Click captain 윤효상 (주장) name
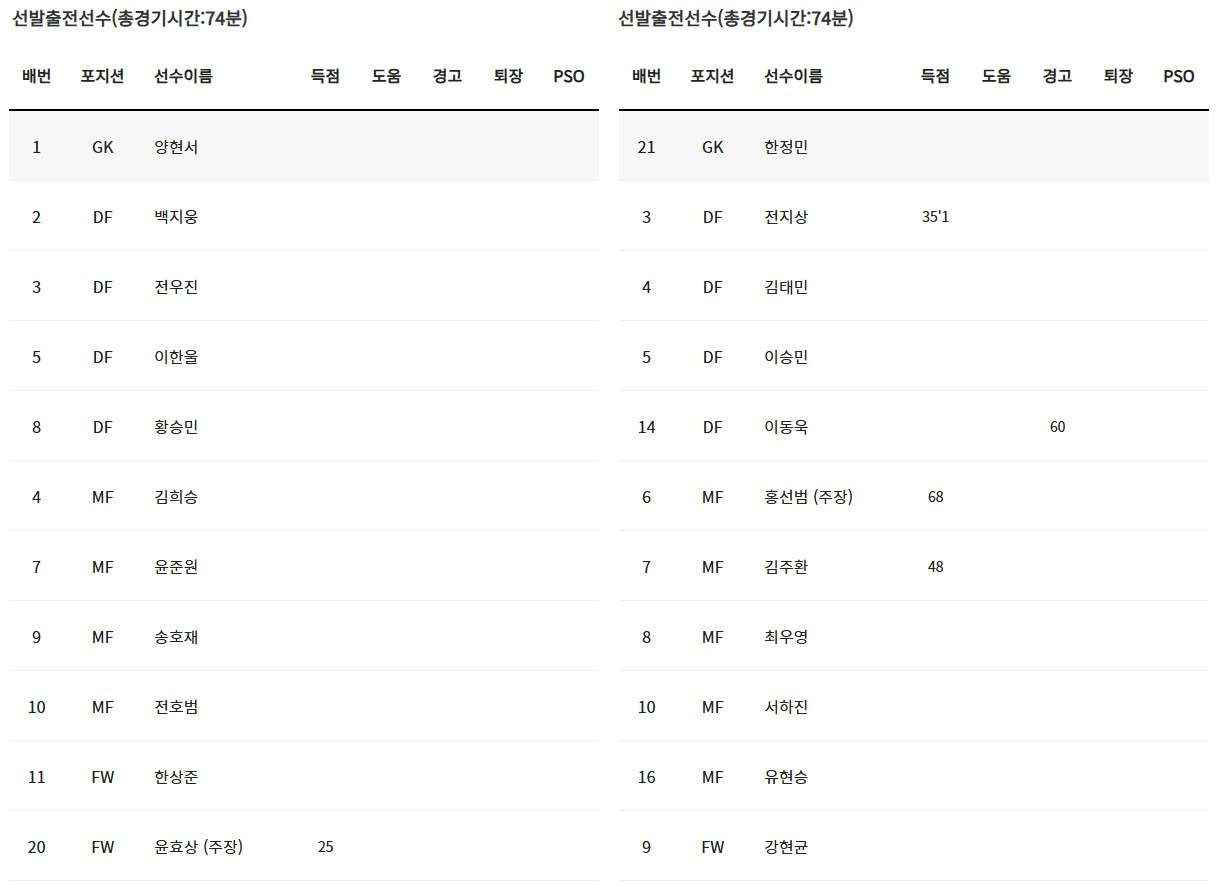Screen dimensions: 1217x886 (x=198, y=847)
